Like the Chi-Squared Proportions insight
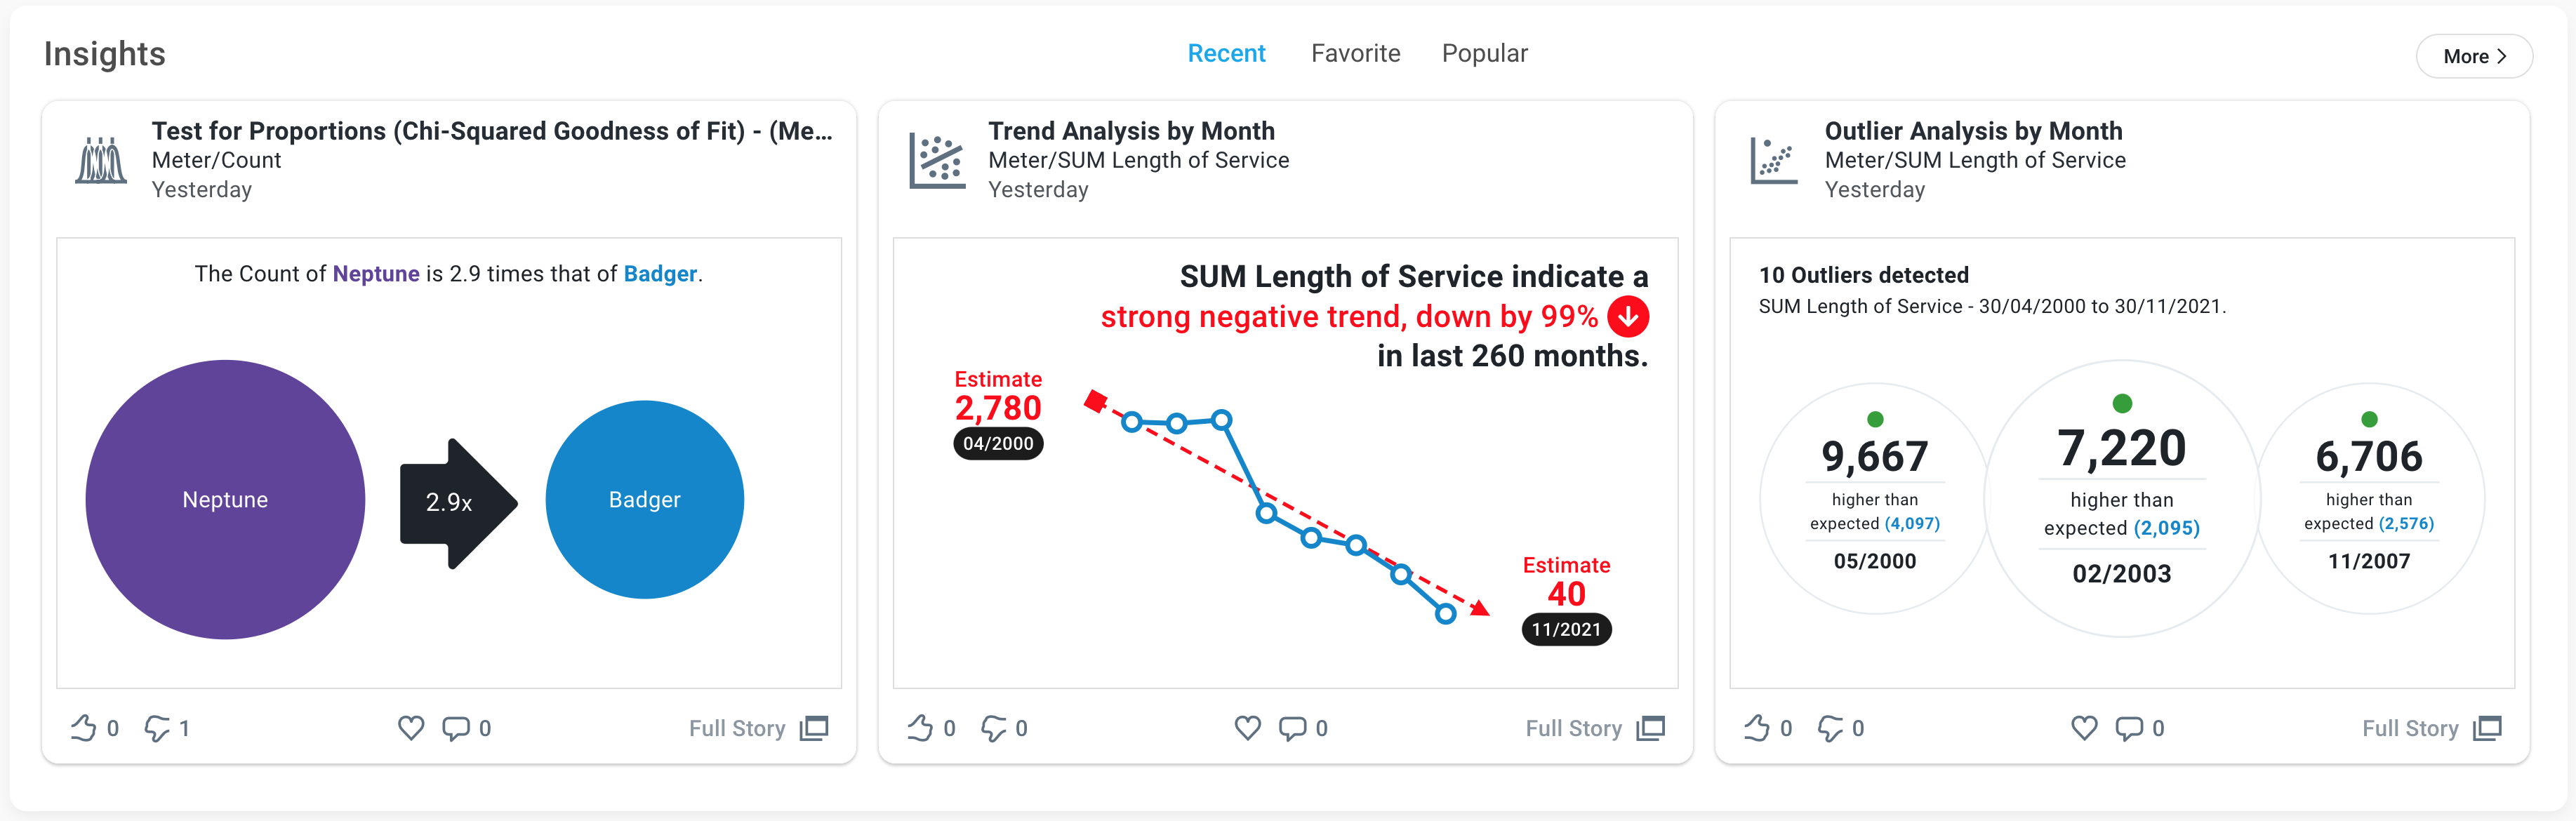2576x821 pixels. (84, 728)
